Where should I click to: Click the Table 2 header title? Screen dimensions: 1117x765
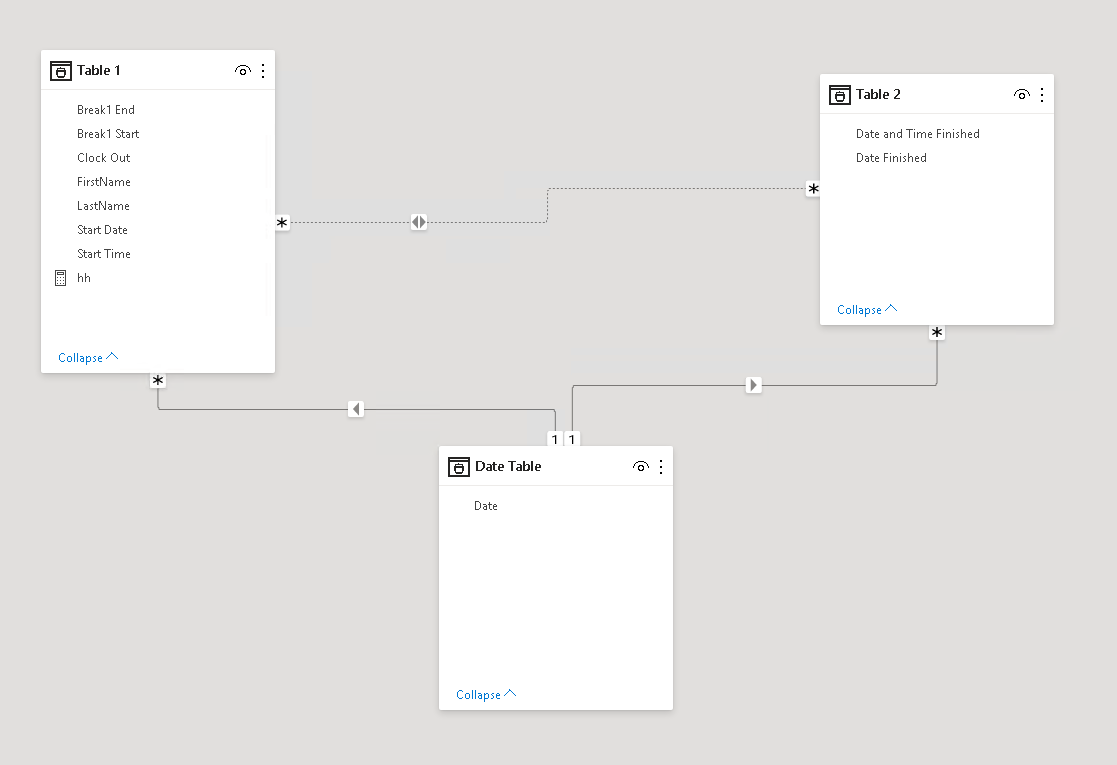[878, 95]
